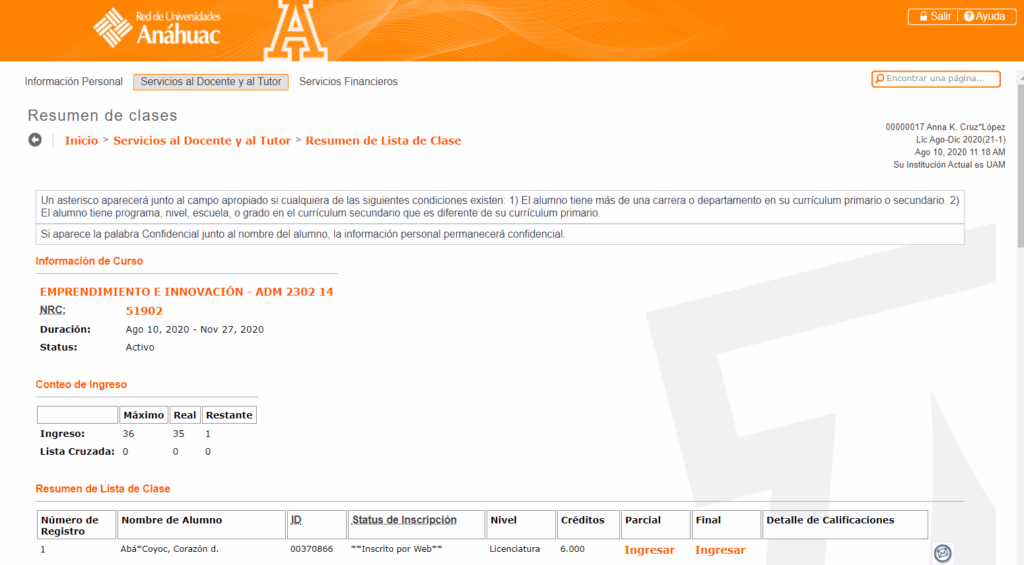Screen dimensions: 1024x565
Task: Click the vertical page scrollbar
Action: coord(1018,300)
